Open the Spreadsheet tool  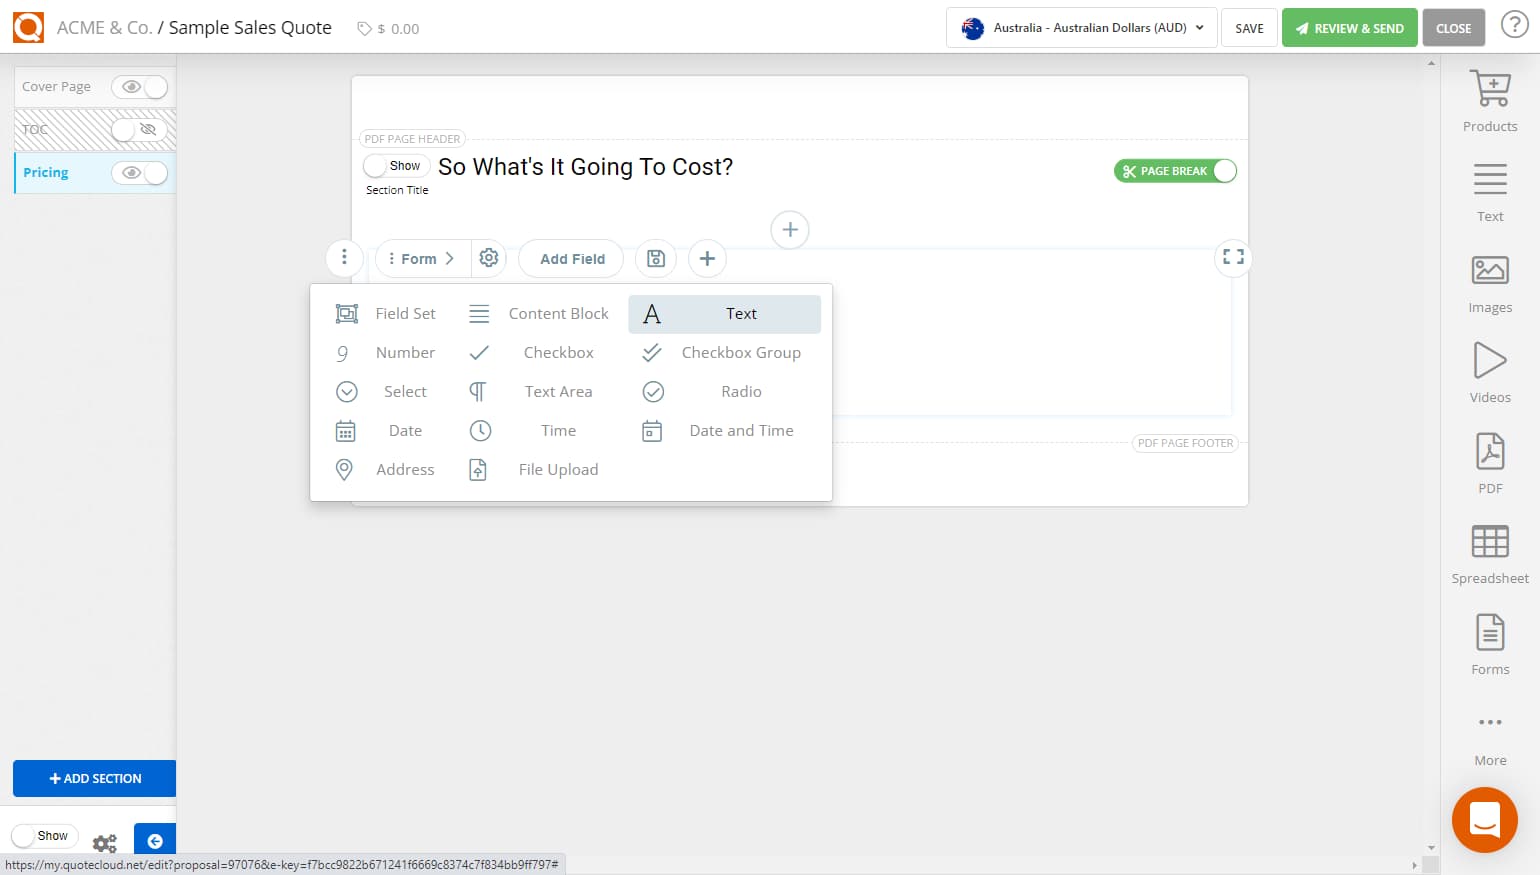tap(1489, 550)
